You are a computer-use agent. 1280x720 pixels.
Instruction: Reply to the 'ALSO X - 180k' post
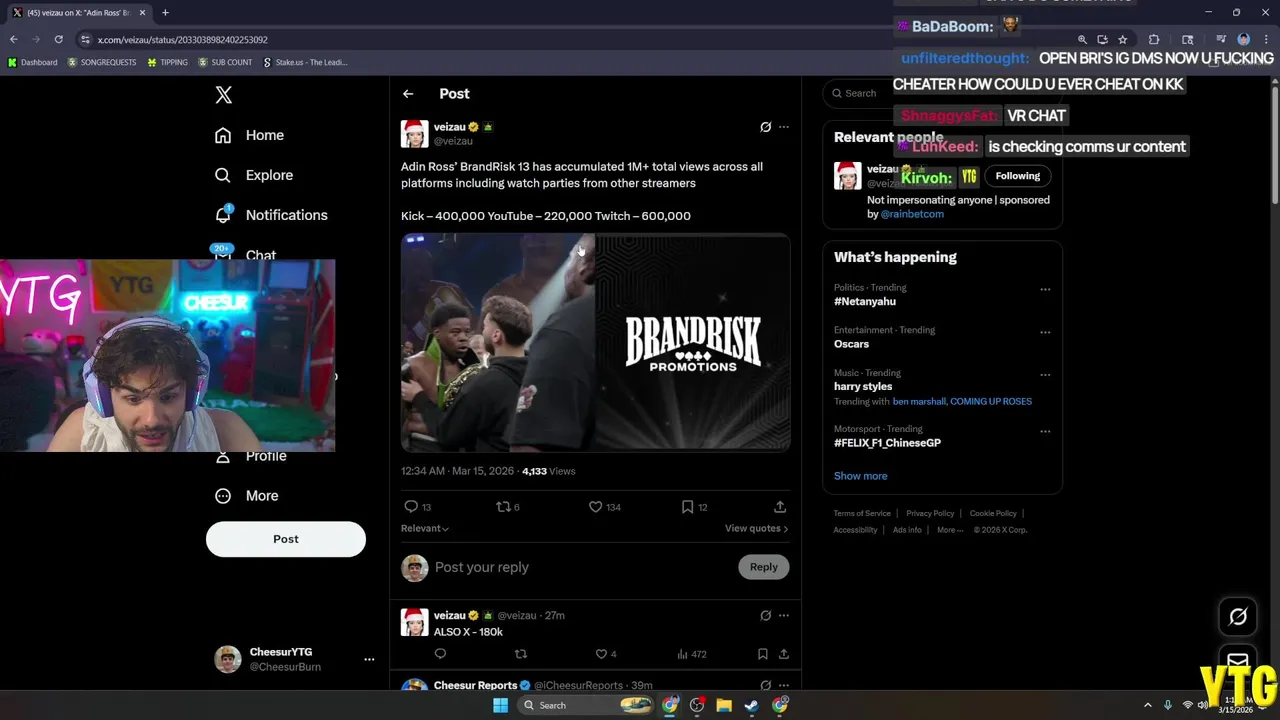pyautogui.click(x=440, y=654)
